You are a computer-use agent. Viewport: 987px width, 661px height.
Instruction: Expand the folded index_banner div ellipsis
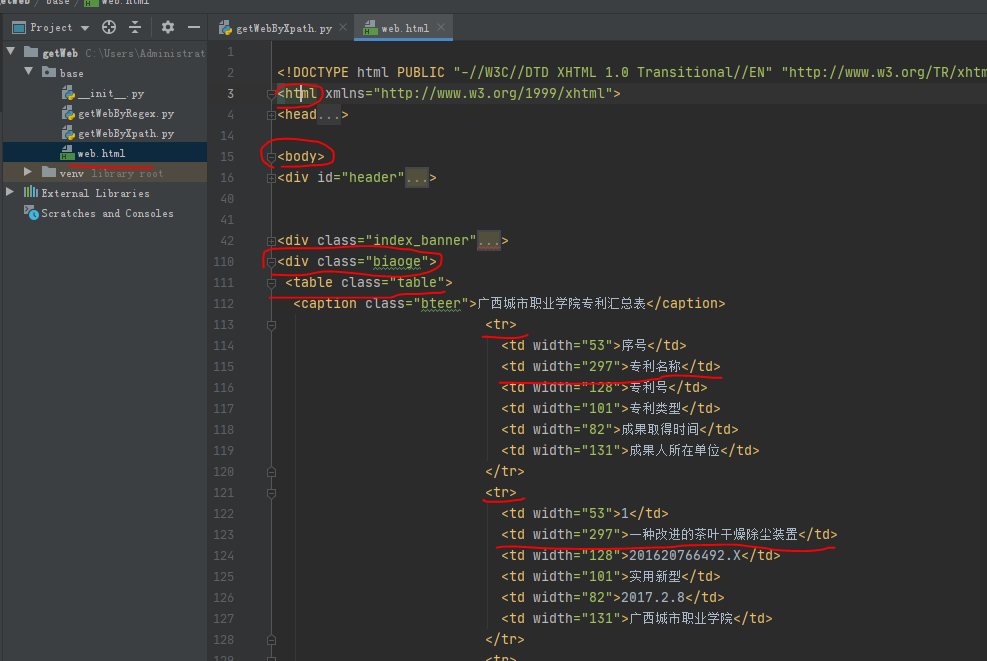(489, 241)
